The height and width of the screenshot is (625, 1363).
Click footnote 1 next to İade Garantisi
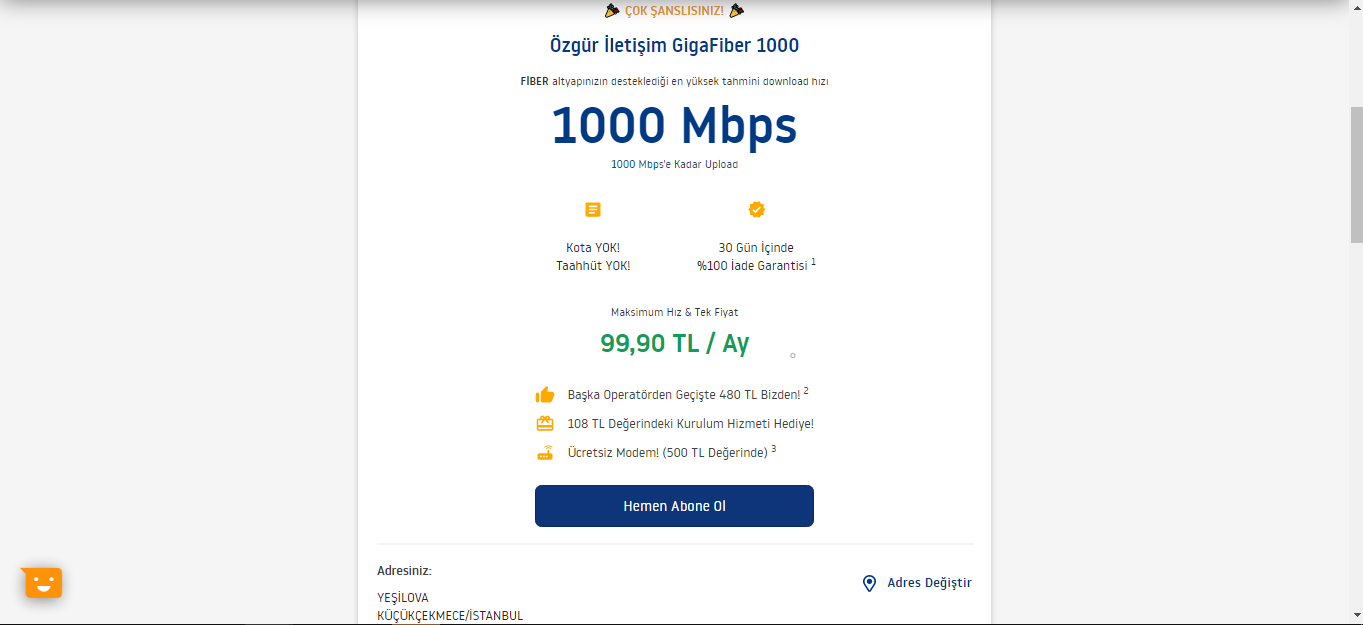click(x=814, y=262)
